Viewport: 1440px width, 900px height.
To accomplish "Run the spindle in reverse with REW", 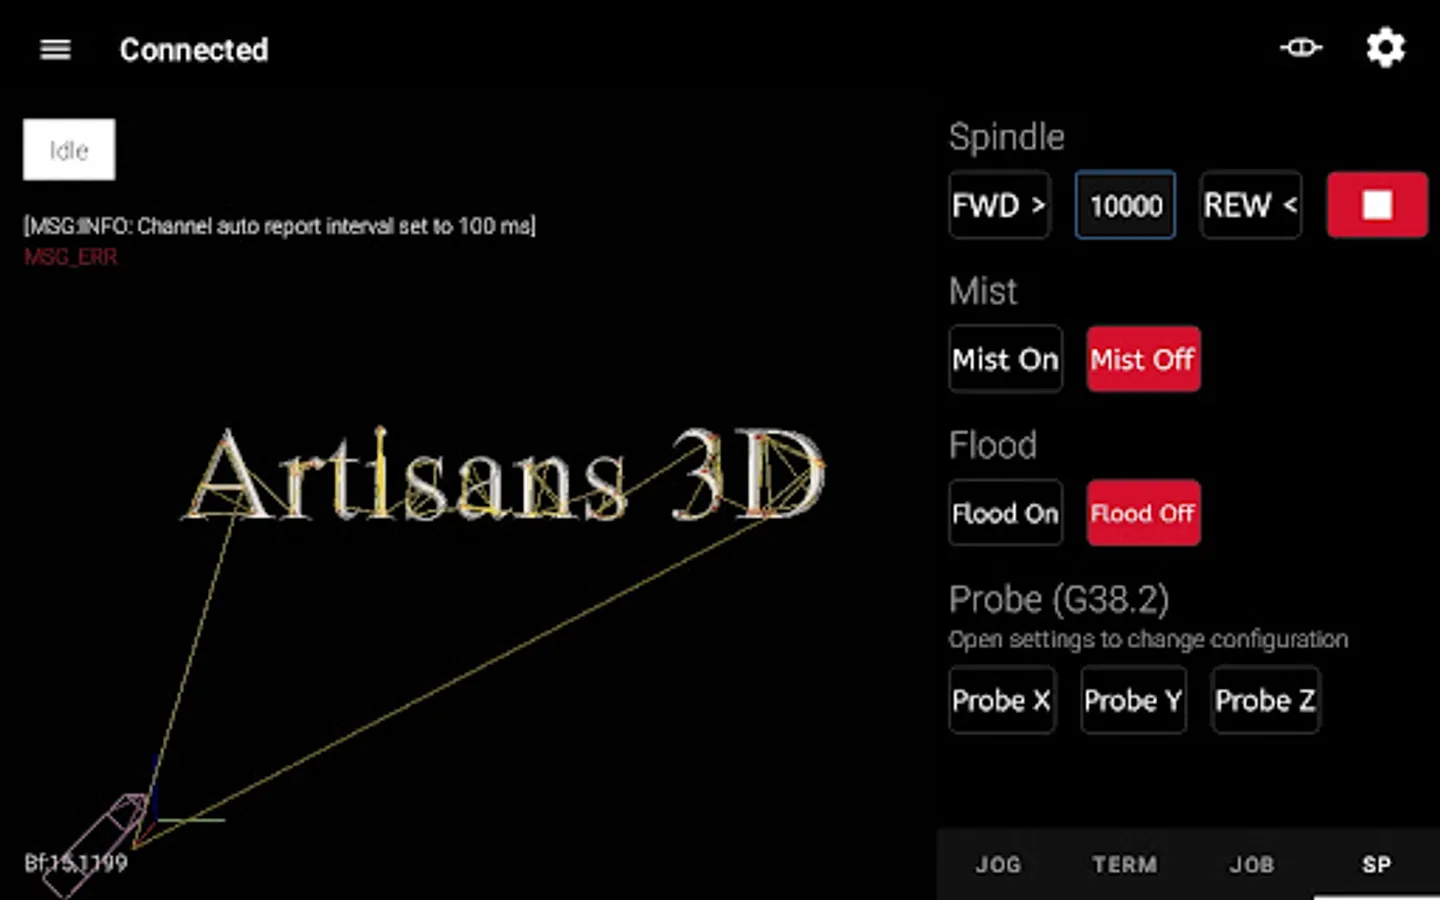I will point(1250,205).
